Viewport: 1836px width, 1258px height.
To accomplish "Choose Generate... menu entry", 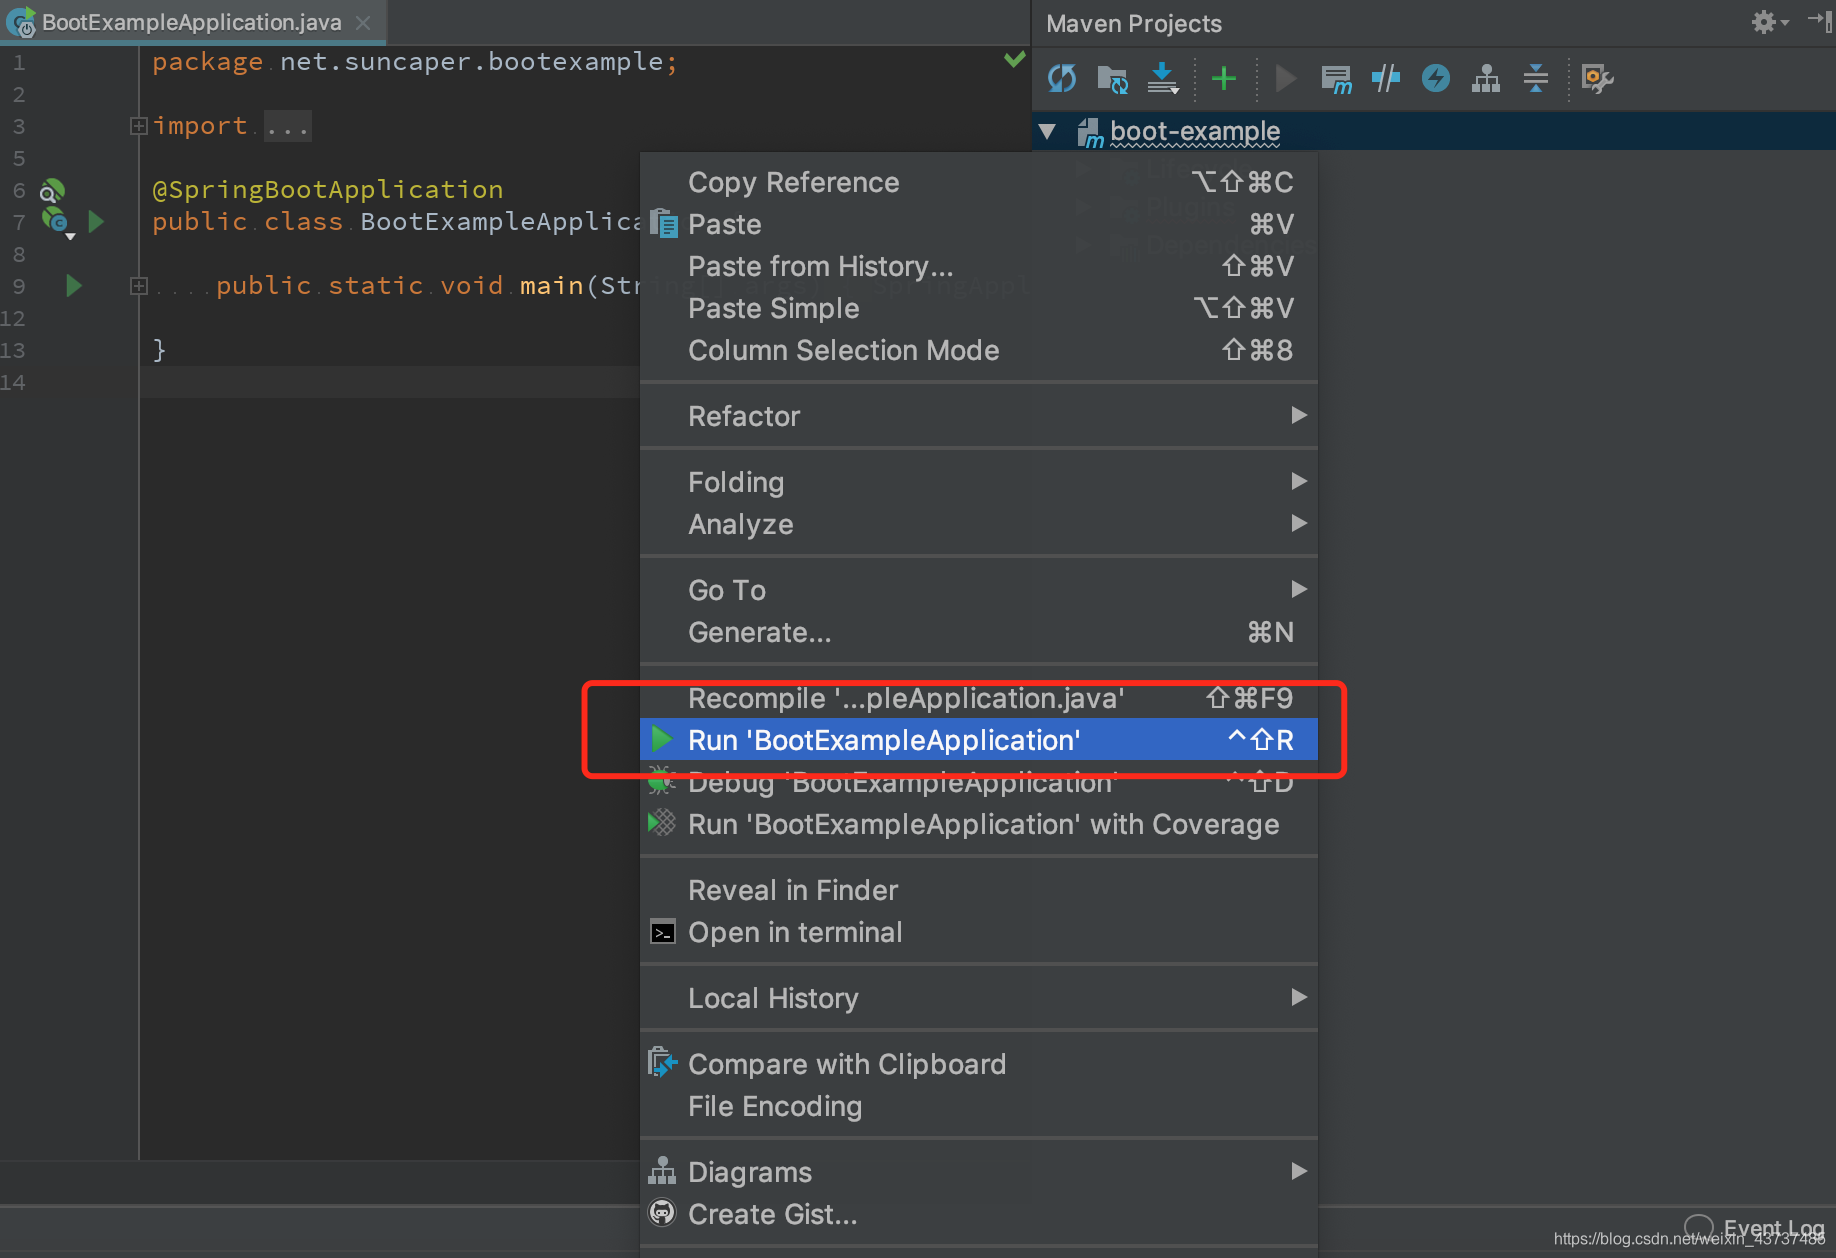I will (978, 632).
